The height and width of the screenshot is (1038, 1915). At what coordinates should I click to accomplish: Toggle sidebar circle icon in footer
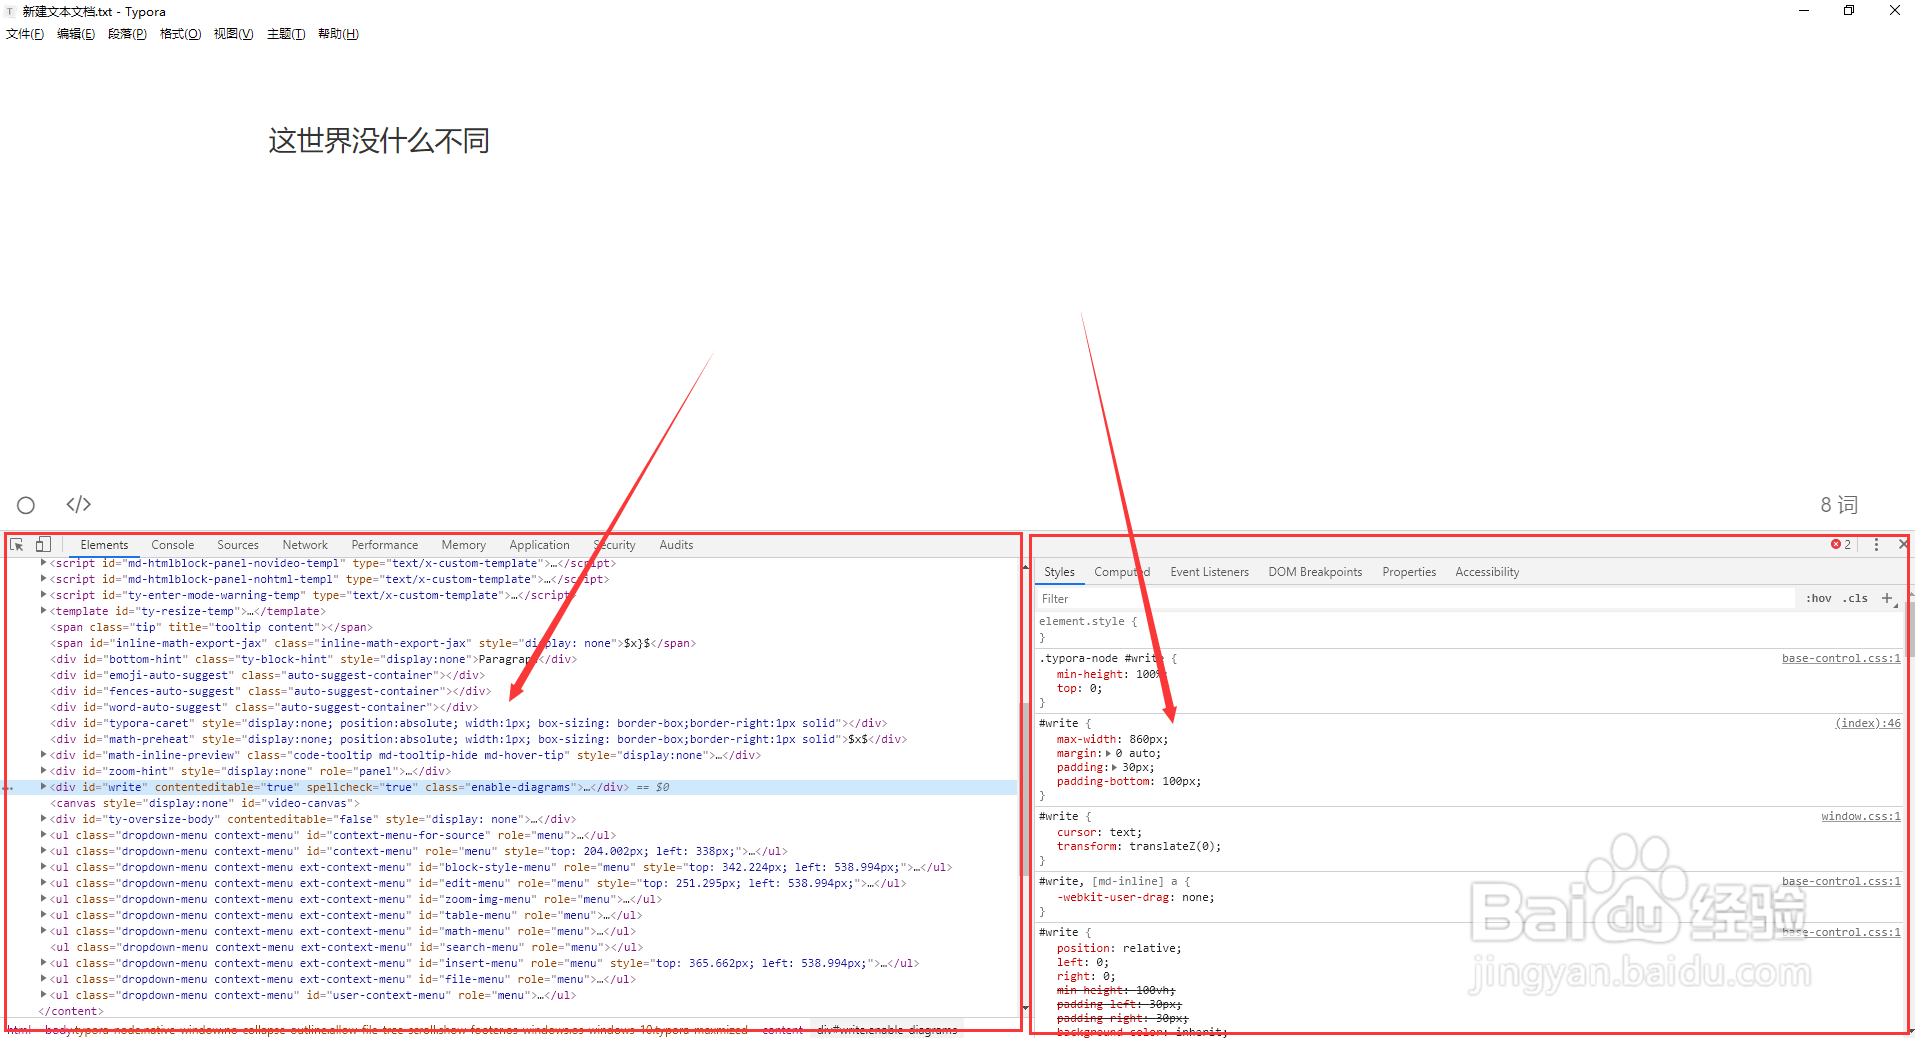coord(26,505)
